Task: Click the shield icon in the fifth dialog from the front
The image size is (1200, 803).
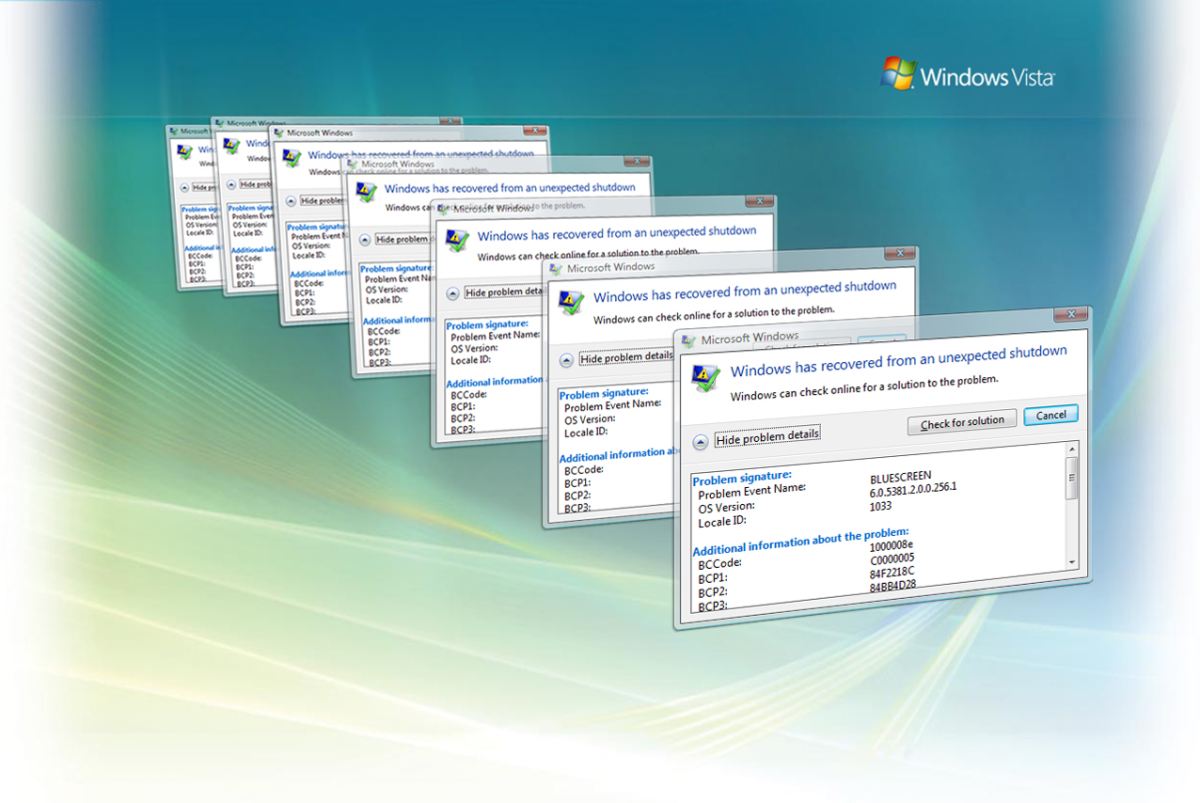Action: [292, 158]
